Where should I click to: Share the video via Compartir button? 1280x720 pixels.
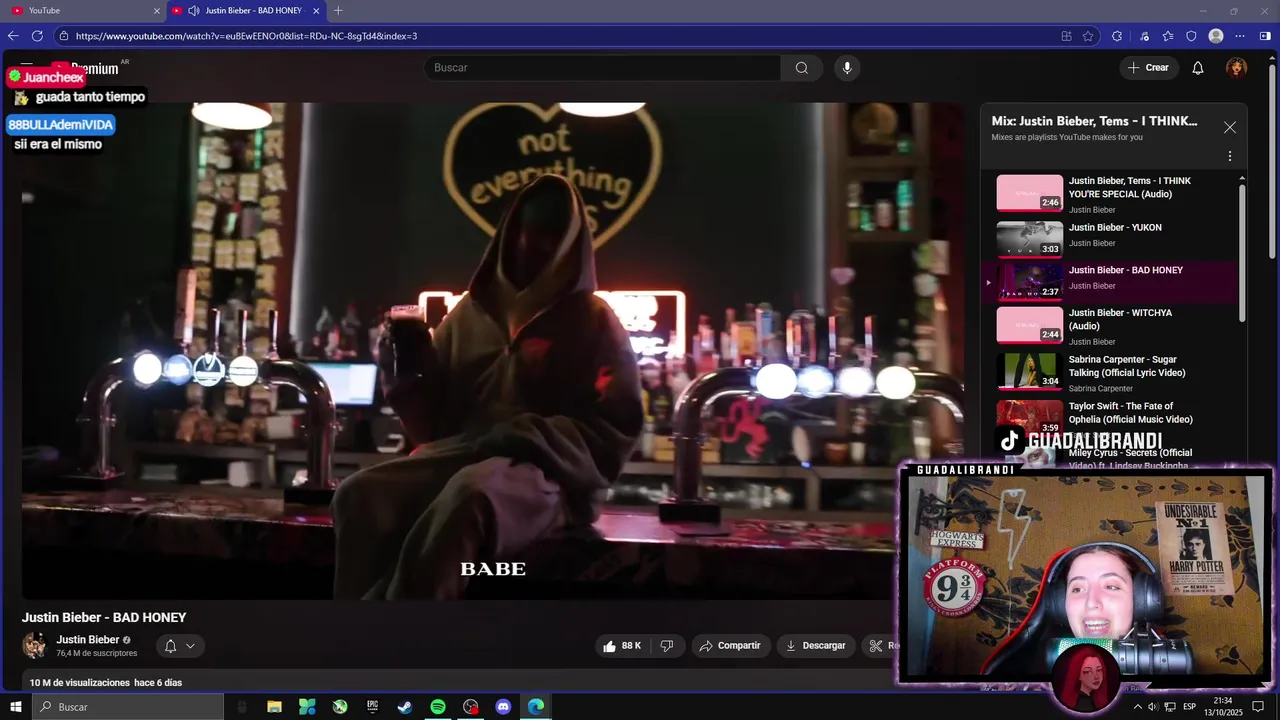(x=731, y=646)
